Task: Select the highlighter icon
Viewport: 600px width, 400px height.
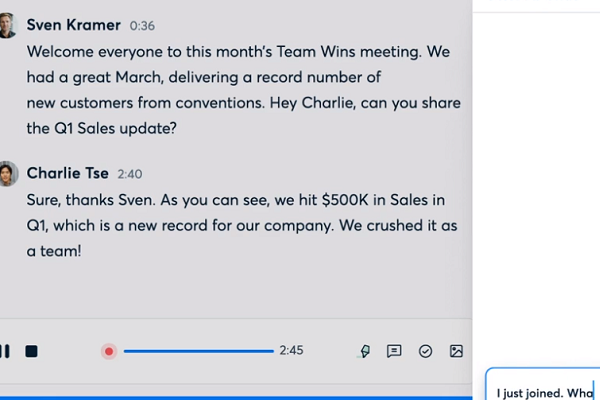Action: click(364, 351)
